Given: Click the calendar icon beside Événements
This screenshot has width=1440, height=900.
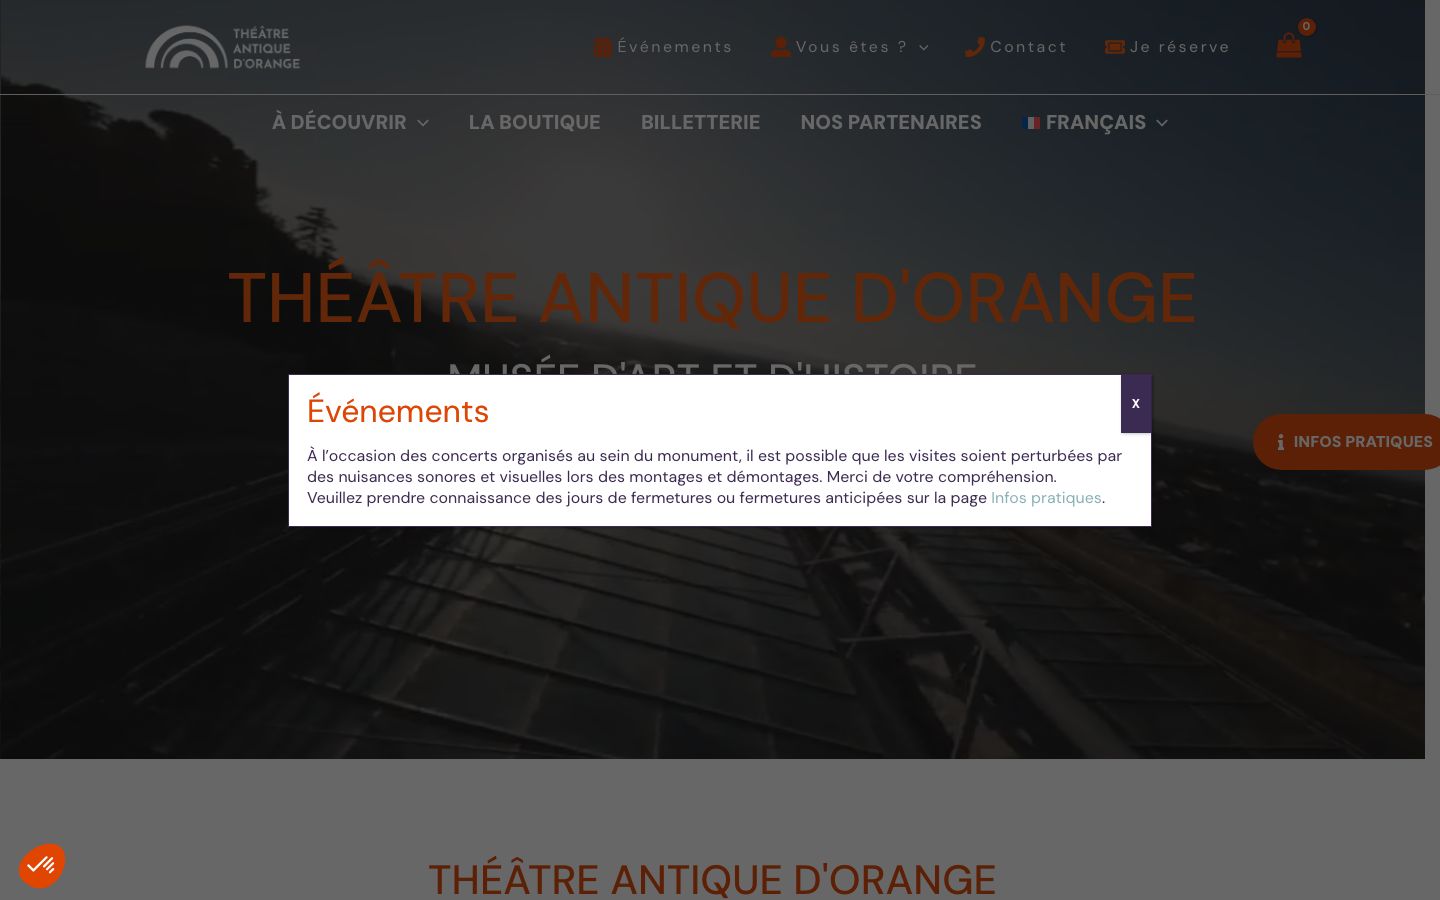Looking at the screenshot, I should pos(603,47).
